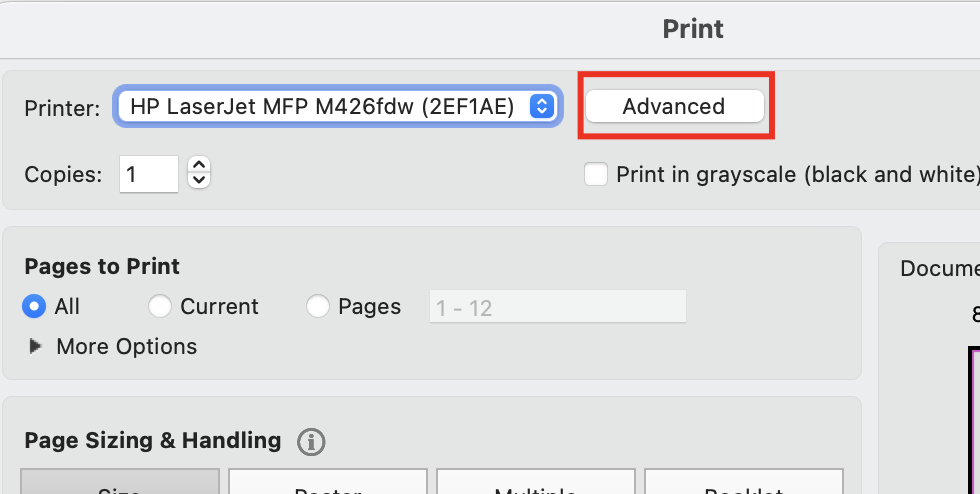Click the Print dialog title bar

[692, 28]
